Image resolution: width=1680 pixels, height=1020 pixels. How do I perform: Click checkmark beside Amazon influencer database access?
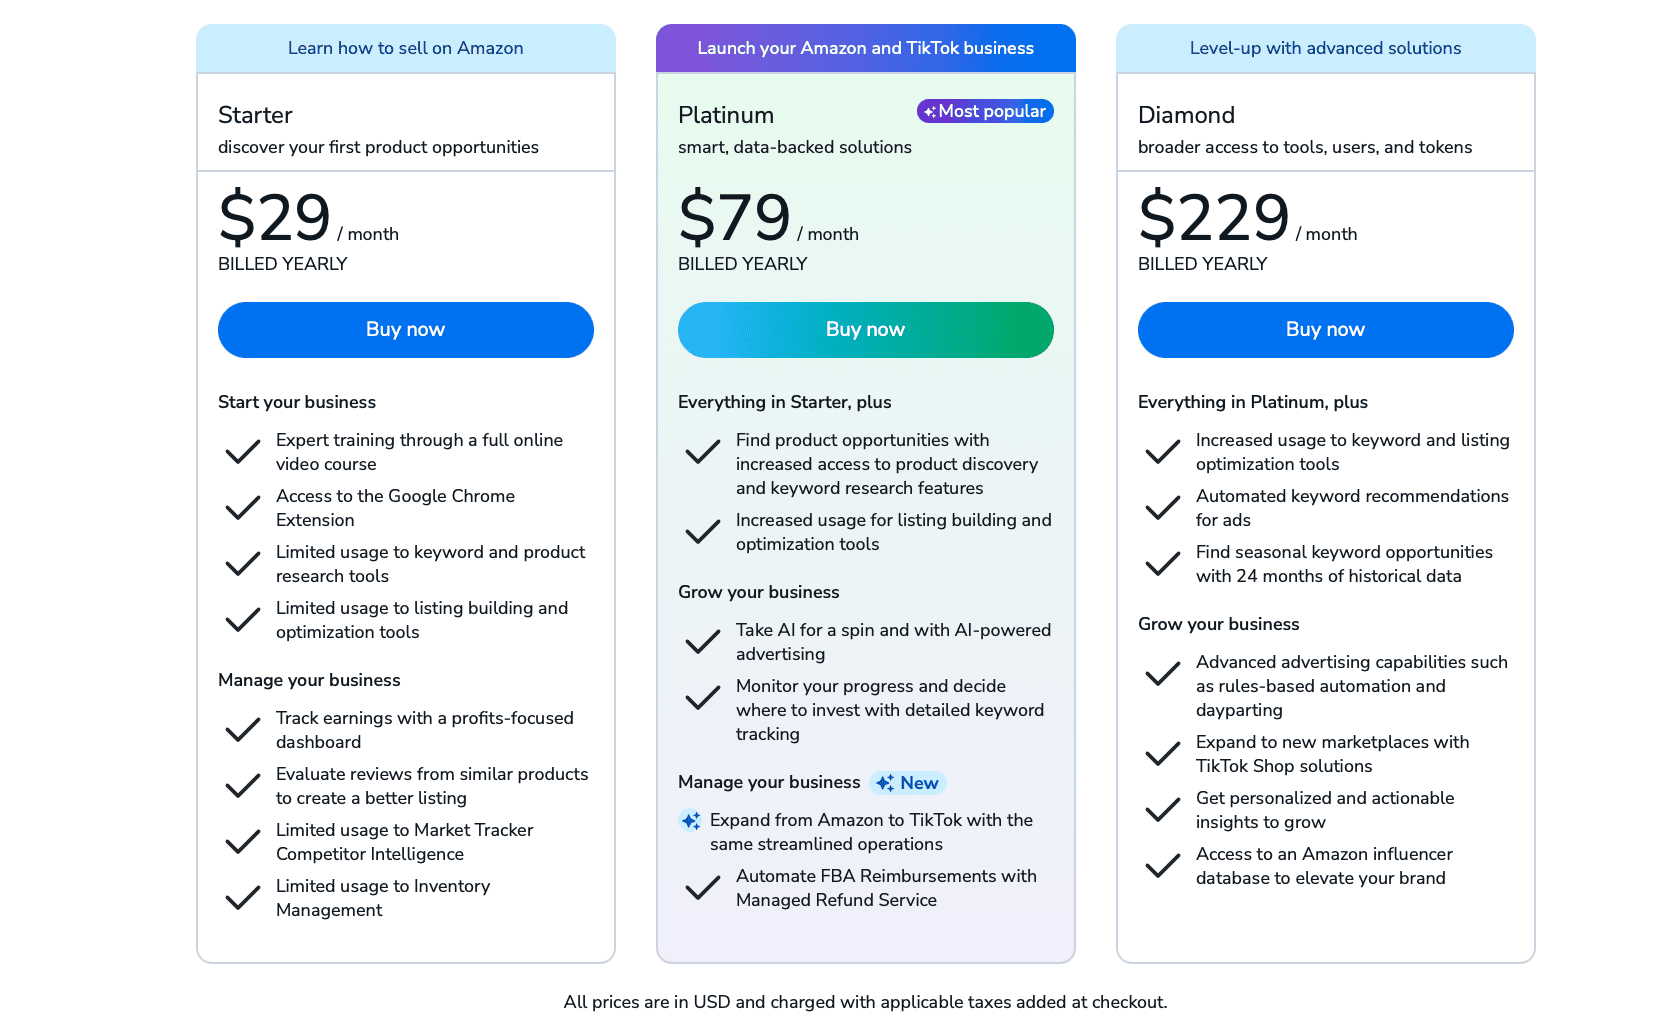1163,866
